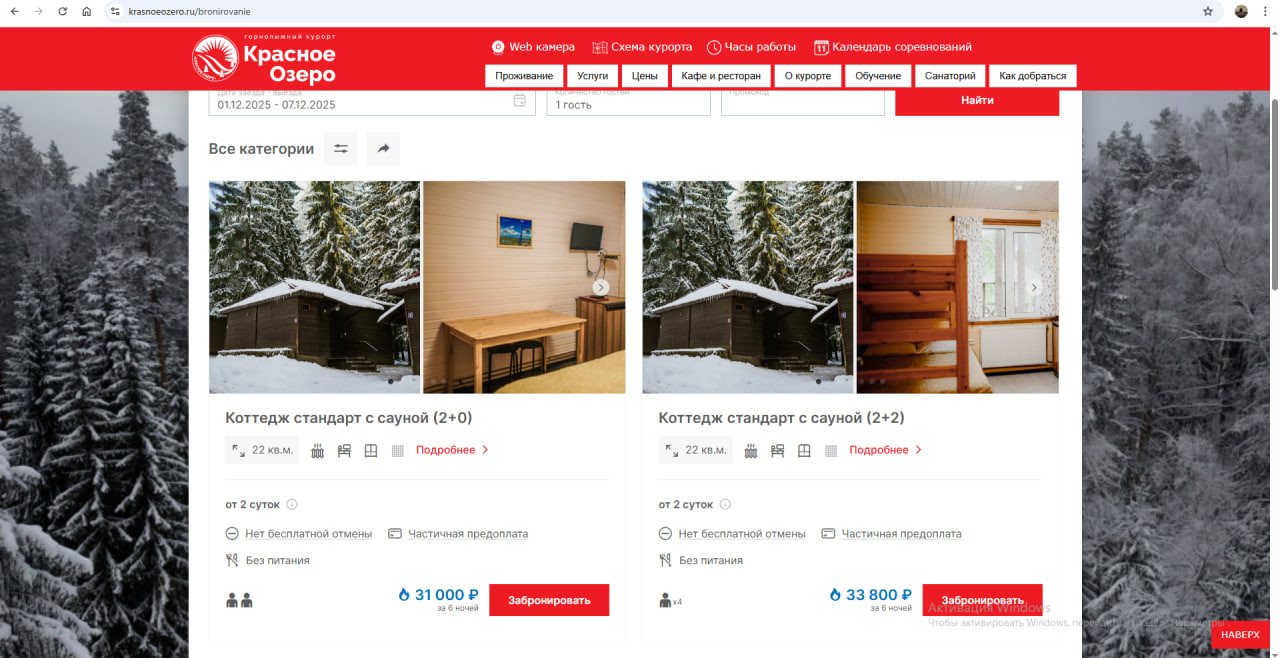This screenshot has width=1280, height=658.
Task: Expand Подробнее for Коттедж стандарт (2+2)
Action: point(886,450)
